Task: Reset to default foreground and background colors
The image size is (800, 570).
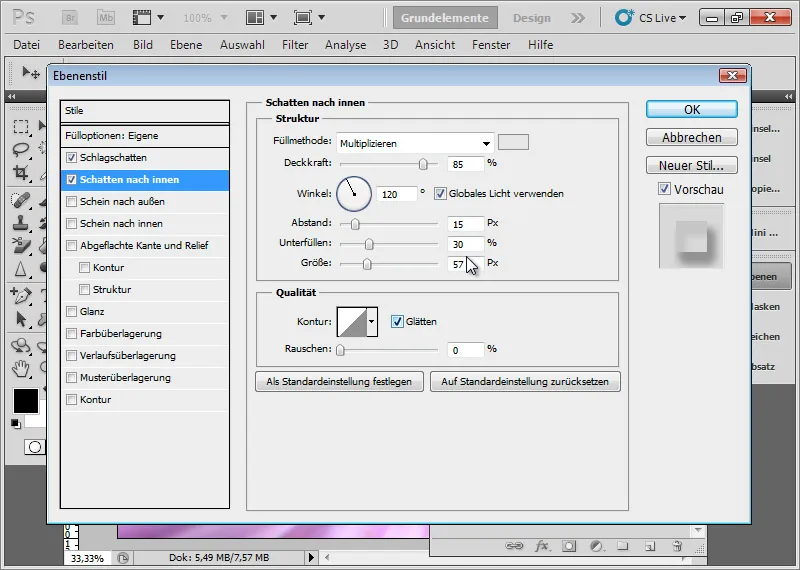Action: pyautogui.click(x=16, y=424)
